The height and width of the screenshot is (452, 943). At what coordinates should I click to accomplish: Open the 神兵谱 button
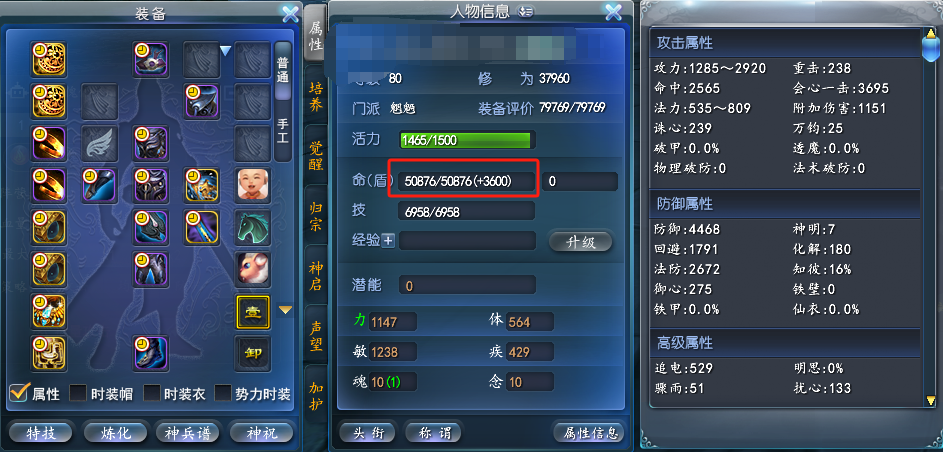[x=184, y=432]
